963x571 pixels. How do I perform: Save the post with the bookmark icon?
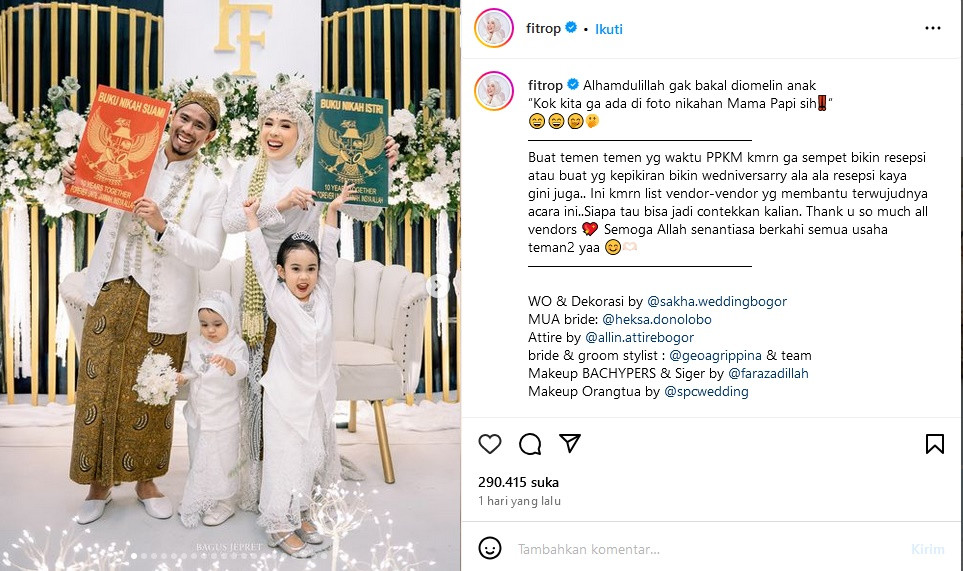click(x=934, y=444)
